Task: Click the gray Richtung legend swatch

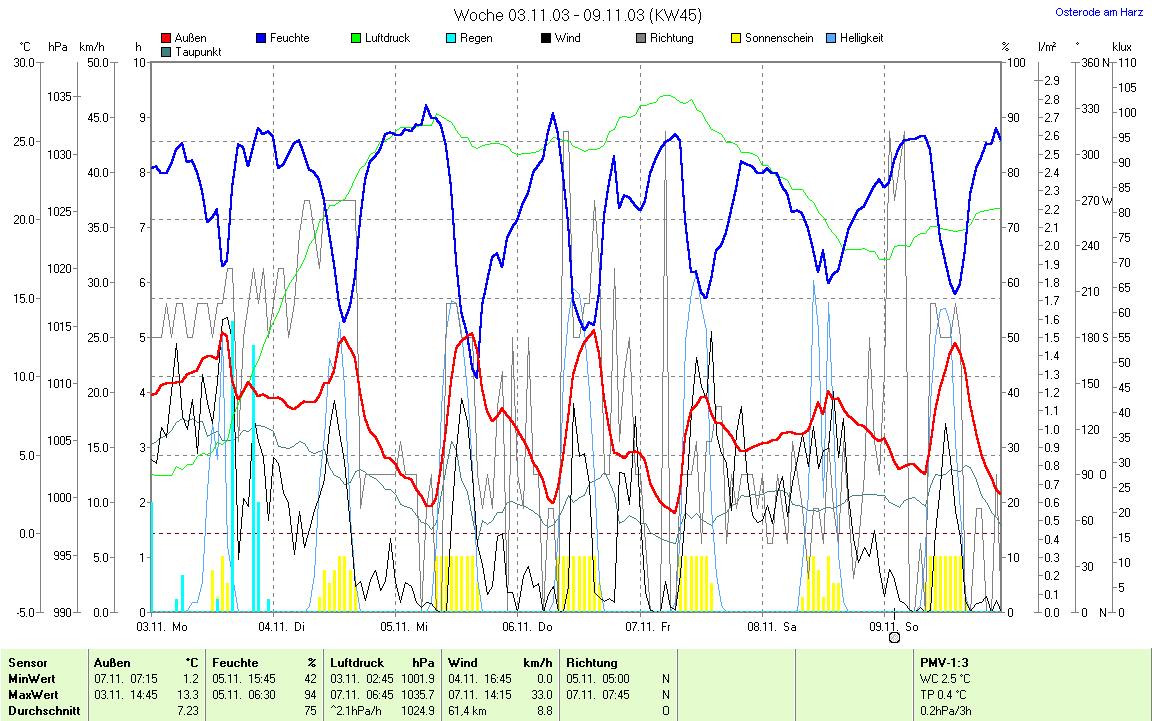Action: [641, 39]
